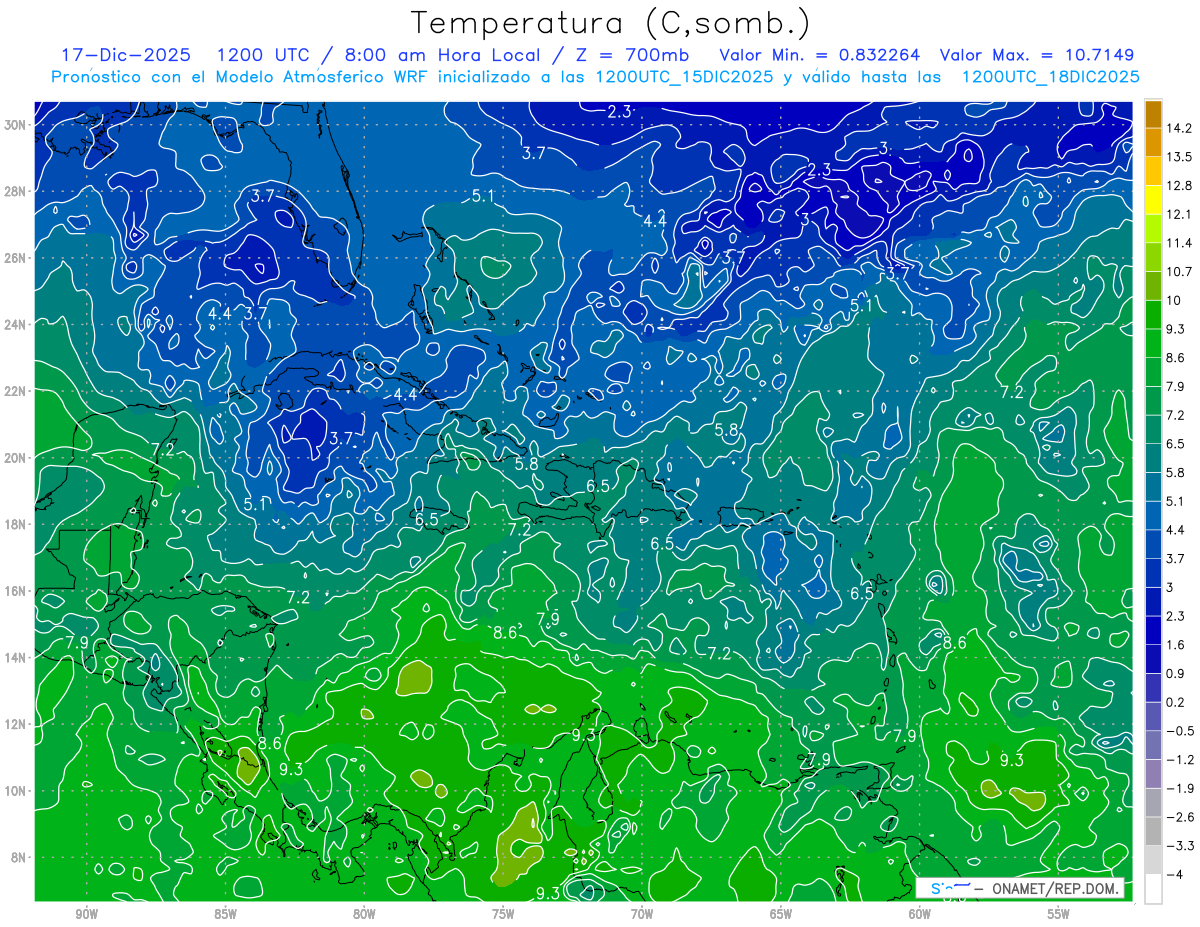Screen dimensions: 1200x927
Task: Click the '16N' latitude axis label
Action: click(15, 591)
